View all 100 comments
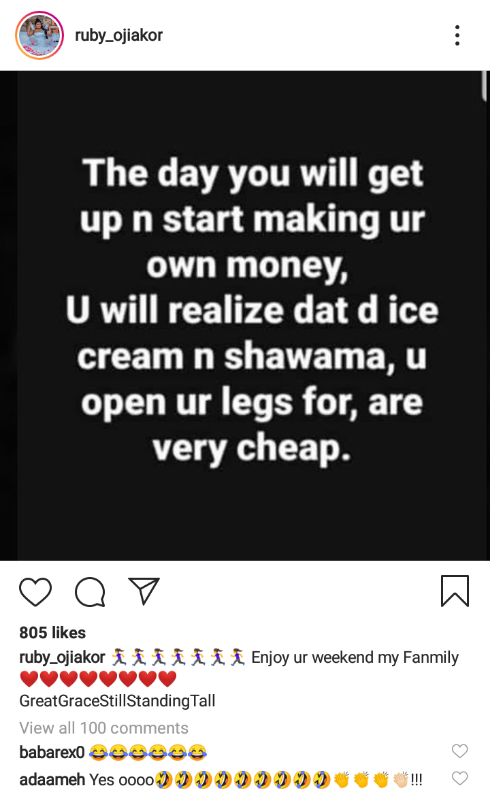 (x=104, y=728)
